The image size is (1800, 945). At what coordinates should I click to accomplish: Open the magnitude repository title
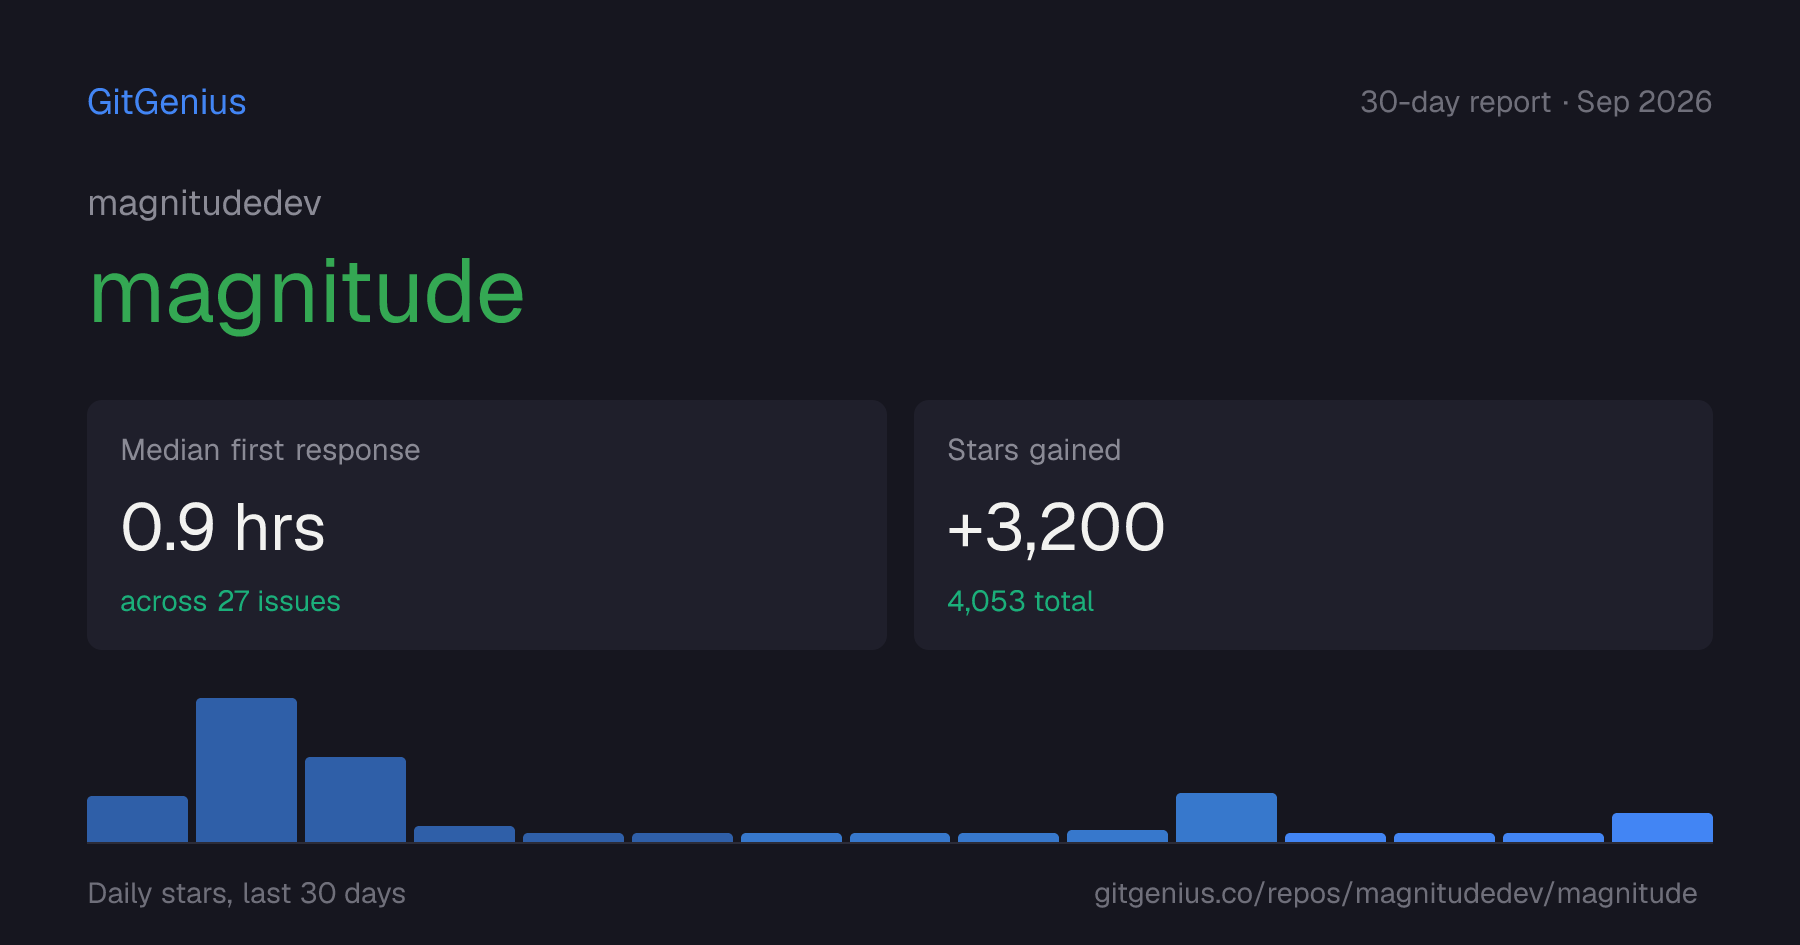click(307, 292)
